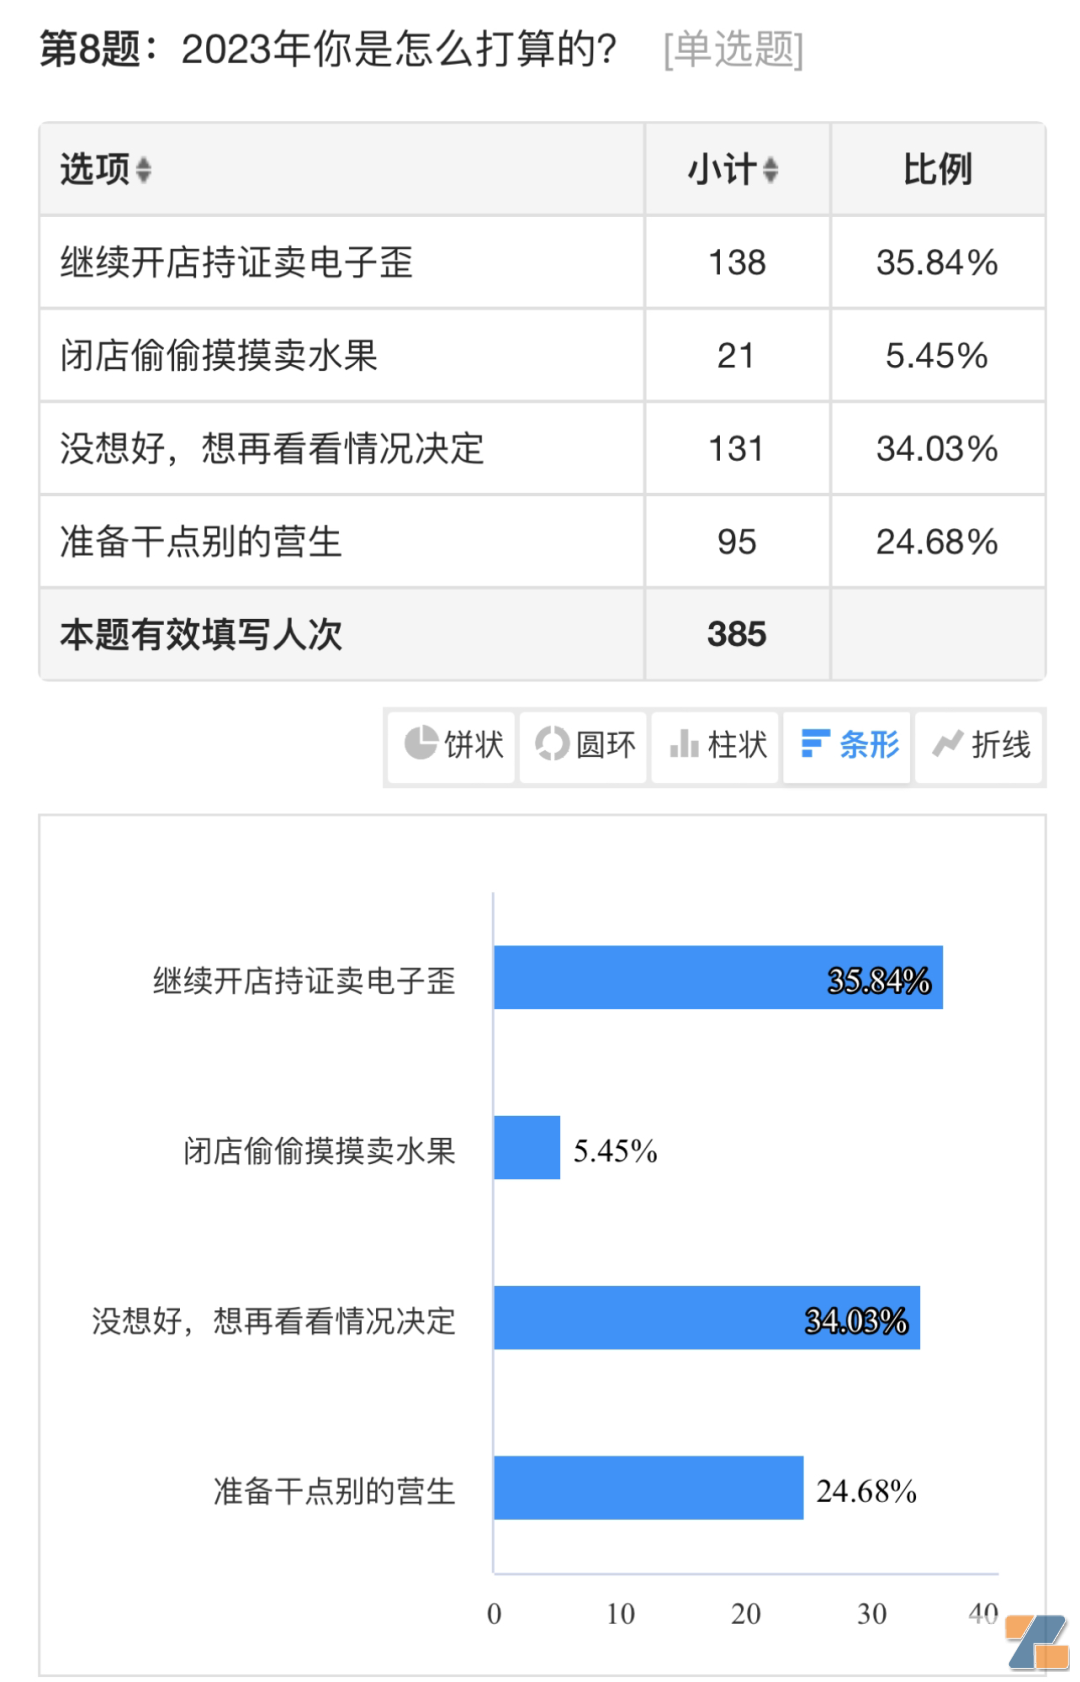The width and height of the screenshot is (1080, 1682).
Task: Switch to 折线 chart view
Action: pyautogui.click(x=1000, y=745)
